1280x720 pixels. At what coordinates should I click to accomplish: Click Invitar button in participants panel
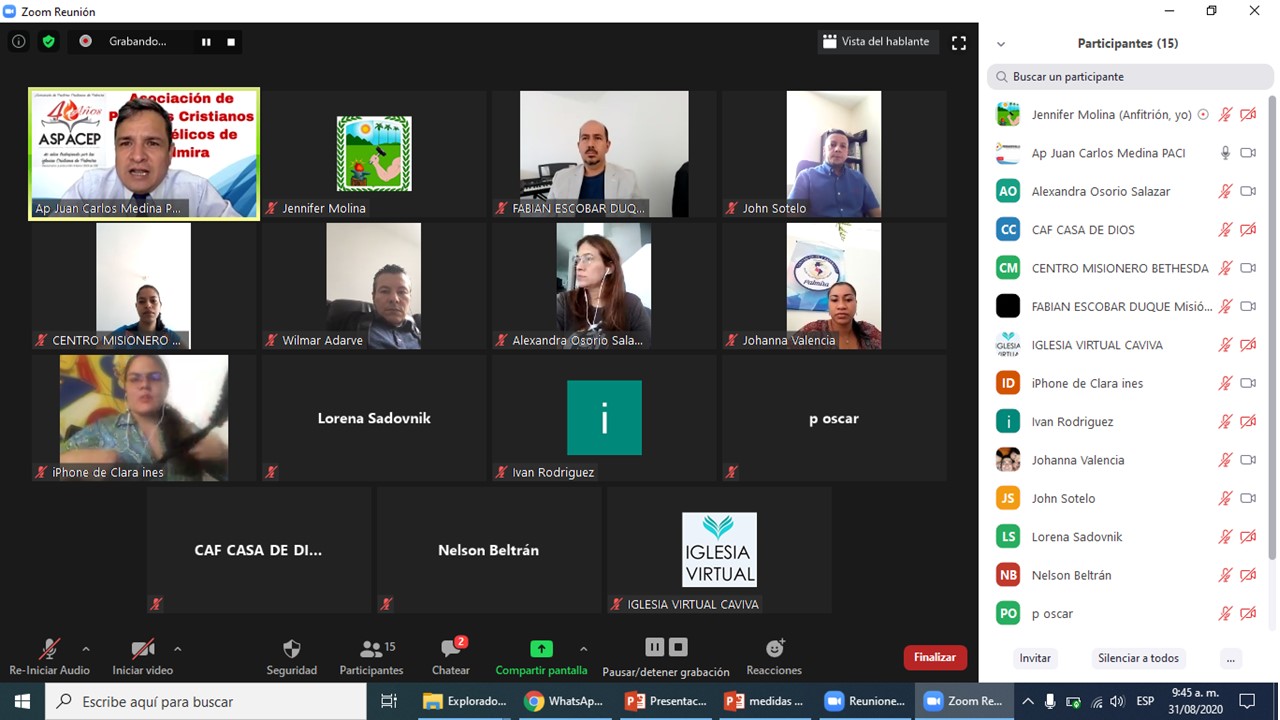(1035, 658)
